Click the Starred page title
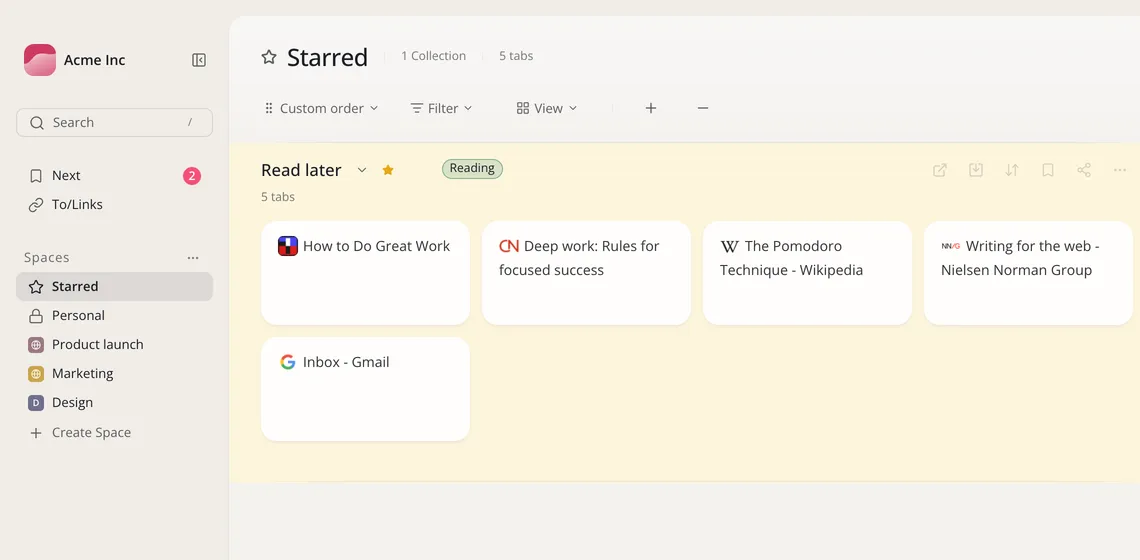 tap(327, 57)
